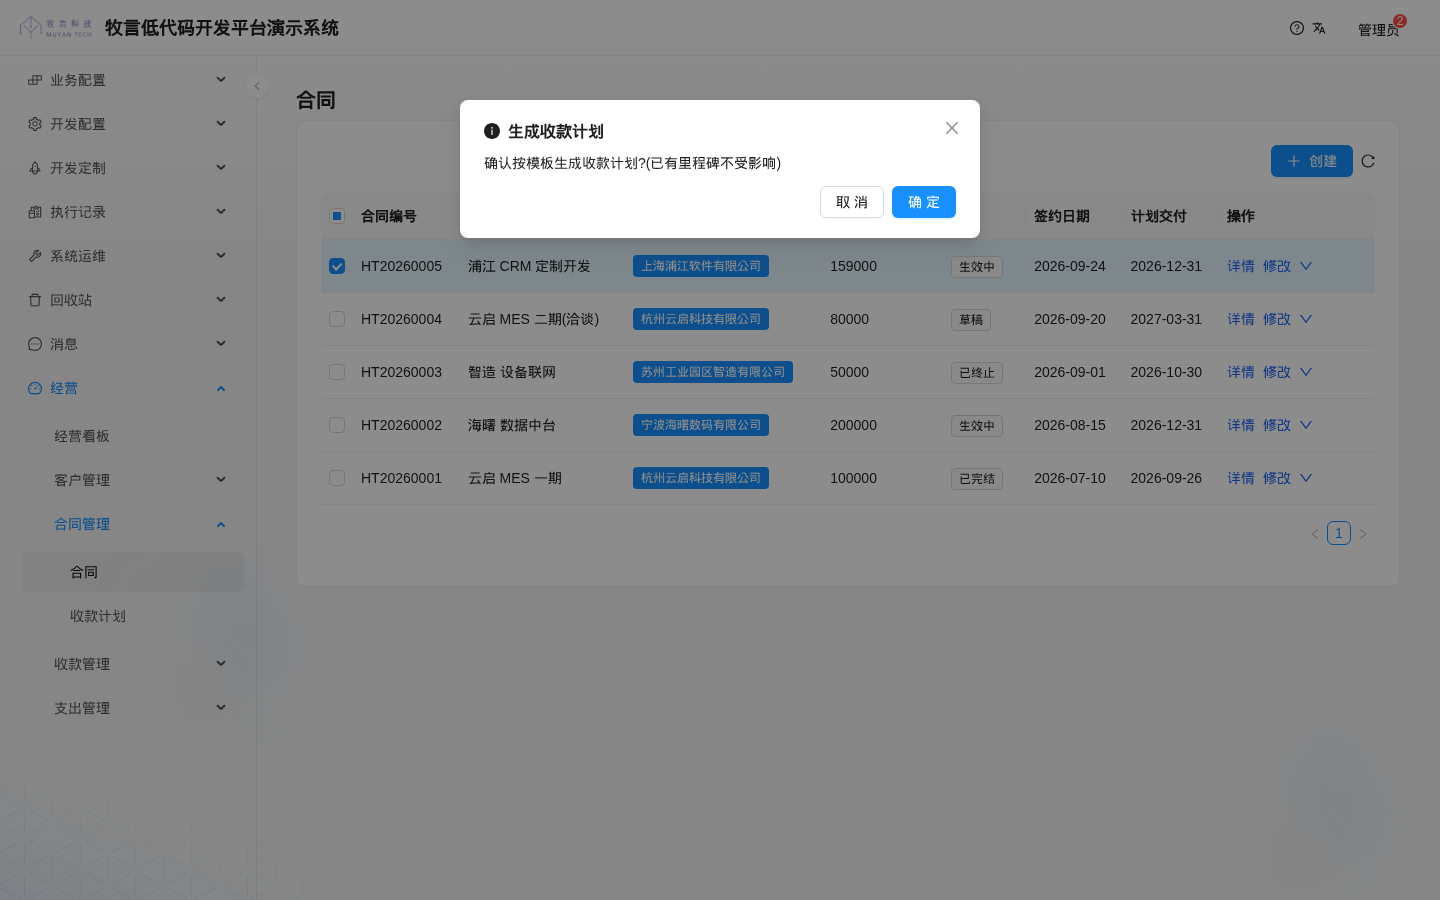Open the help question-mark icon
Screen dimensions: 1440x900
pyautogui.click(x=1297, y=28)
